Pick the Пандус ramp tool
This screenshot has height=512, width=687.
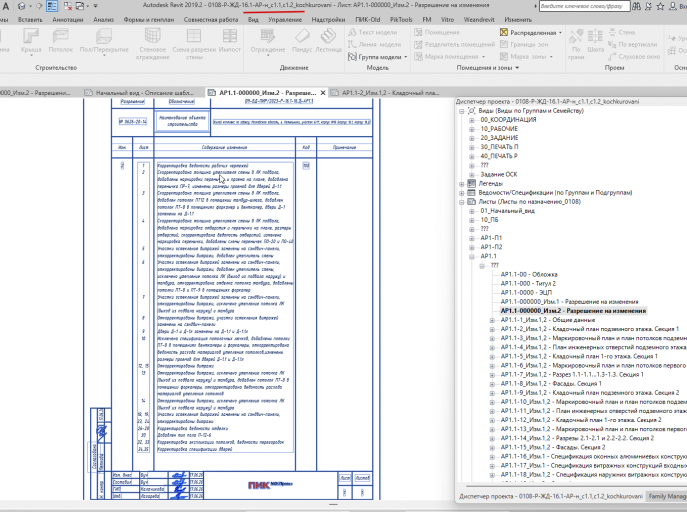pos(302,42)
